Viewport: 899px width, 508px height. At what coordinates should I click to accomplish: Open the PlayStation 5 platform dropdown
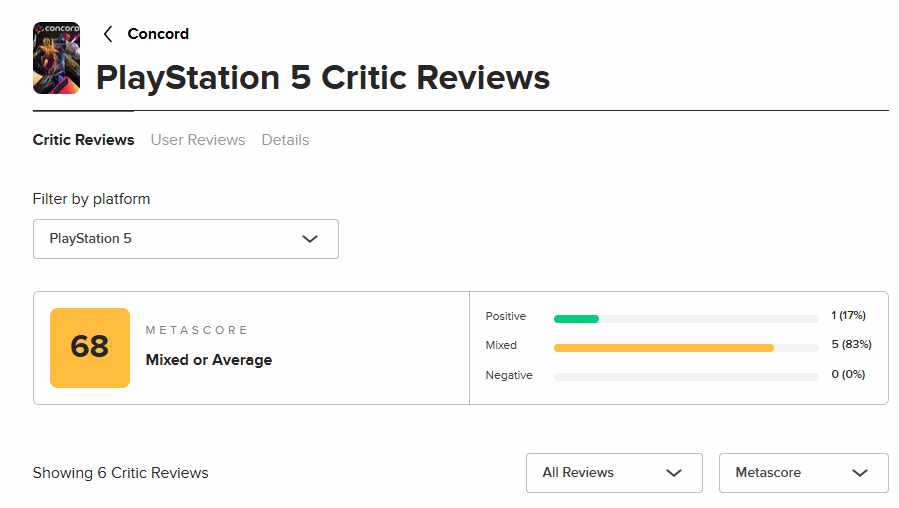pos(185,239)
